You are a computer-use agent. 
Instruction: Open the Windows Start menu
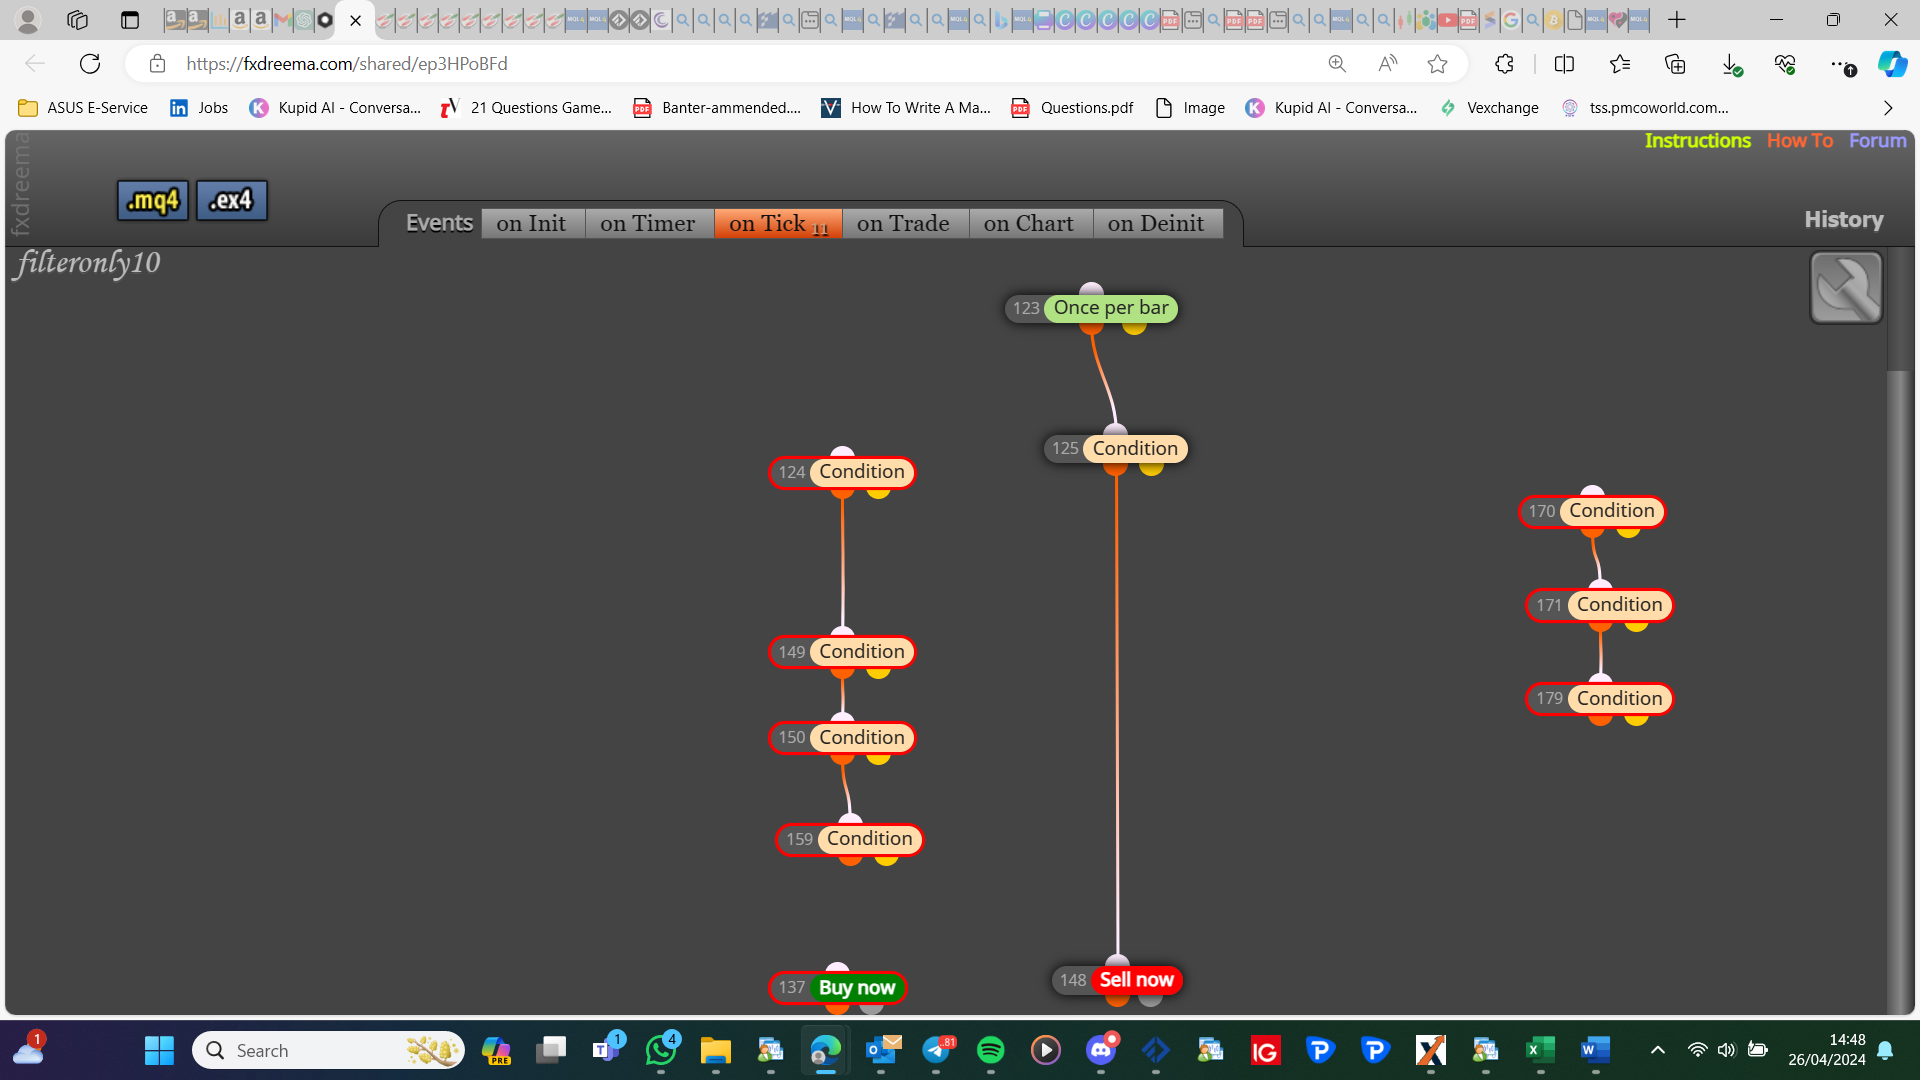[x=159, y=1050]
